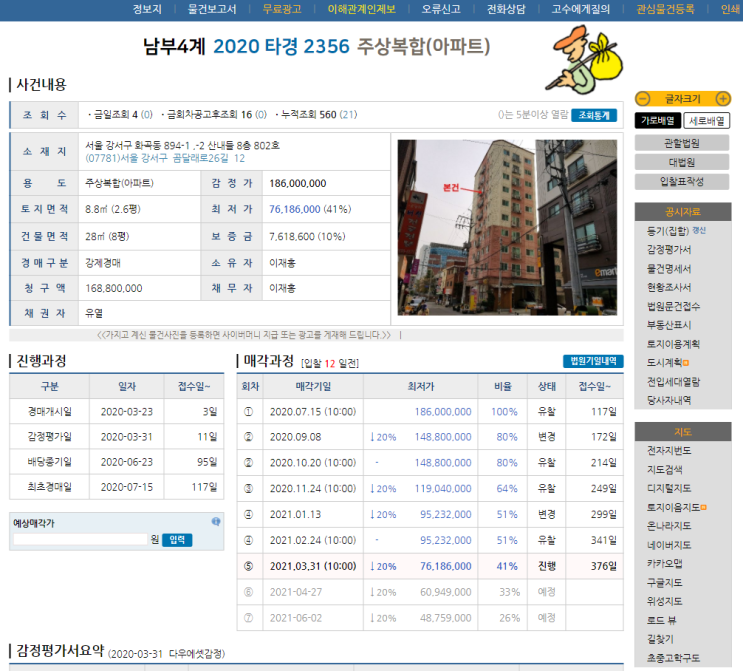The width and height of the screenshot is (743, 671).
Task: Increase font size with plus icon
Action: (723, 99)
